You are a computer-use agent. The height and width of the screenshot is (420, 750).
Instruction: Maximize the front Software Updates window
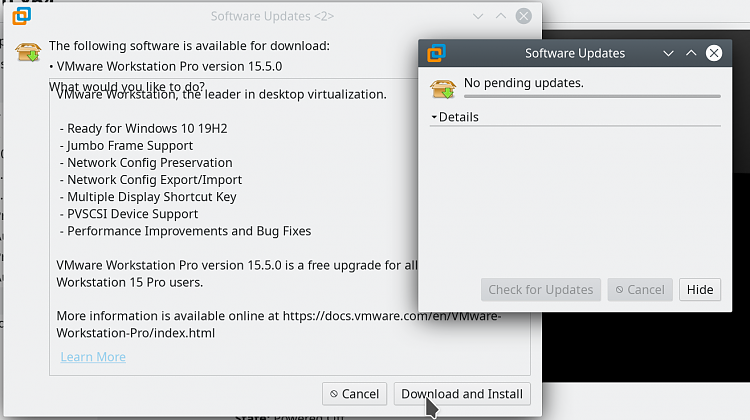[691, 53]
